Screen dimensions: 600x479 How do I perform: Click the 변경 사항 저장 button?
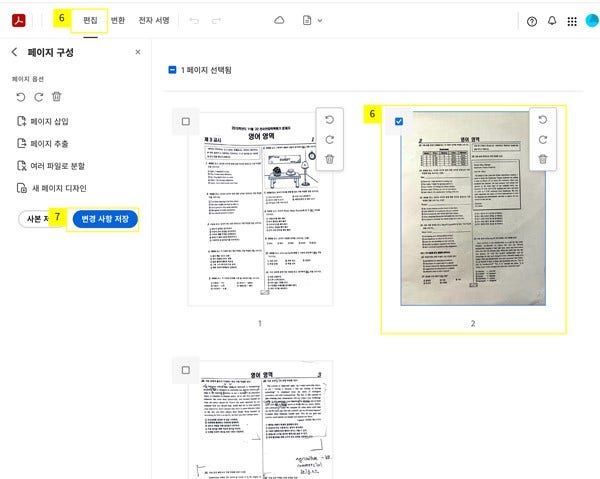click(x=105, y=219)
